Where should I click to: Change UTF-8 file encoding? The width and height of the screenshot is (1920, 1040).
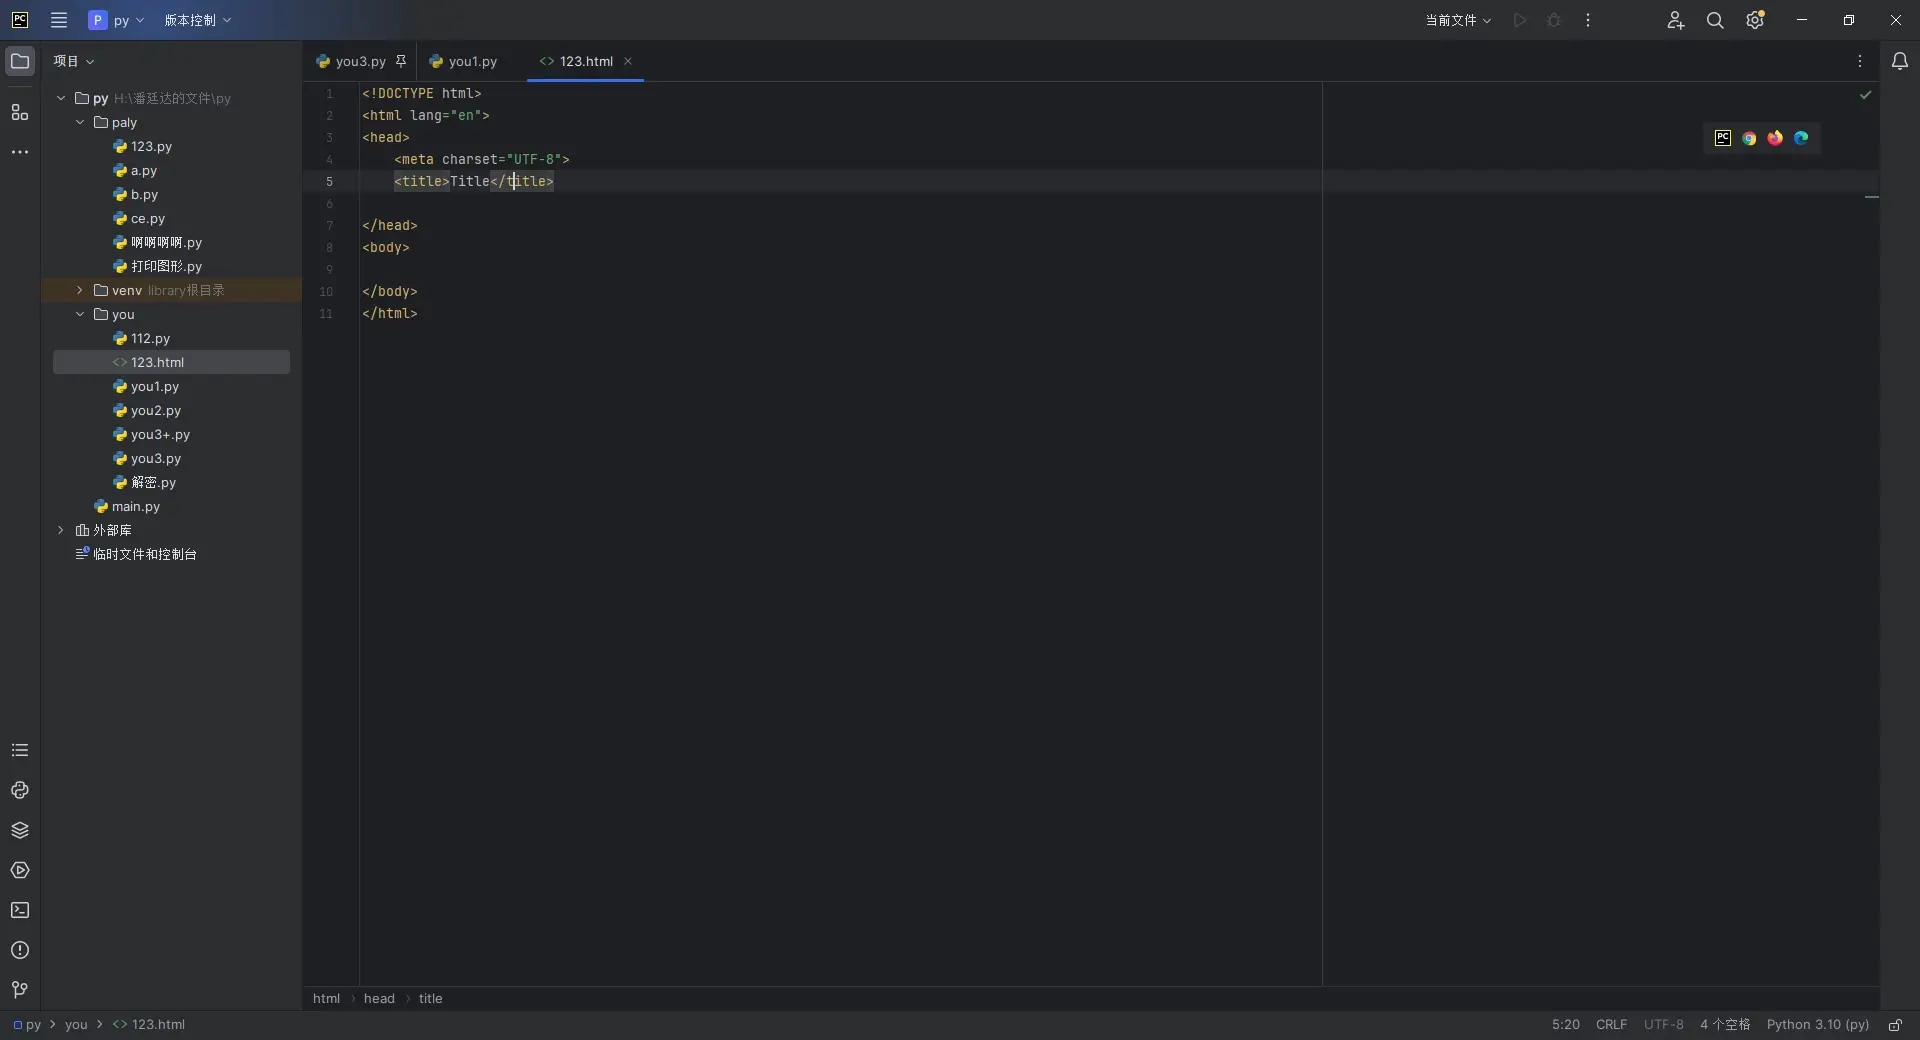[x=1663, y=1025]
